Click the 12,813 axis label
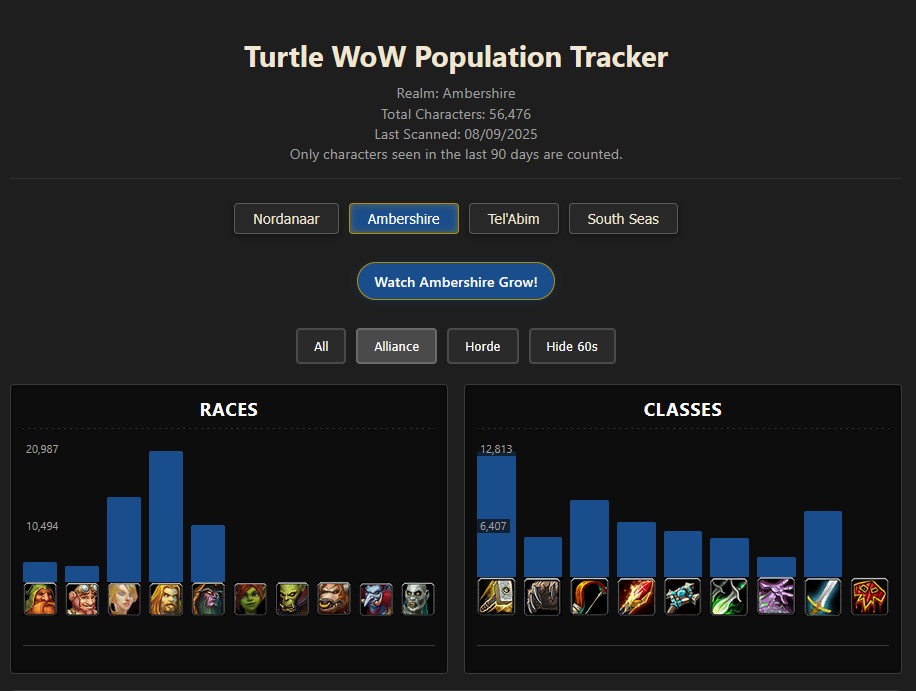This screenshot has width=916, height=691. coord(496,449)
